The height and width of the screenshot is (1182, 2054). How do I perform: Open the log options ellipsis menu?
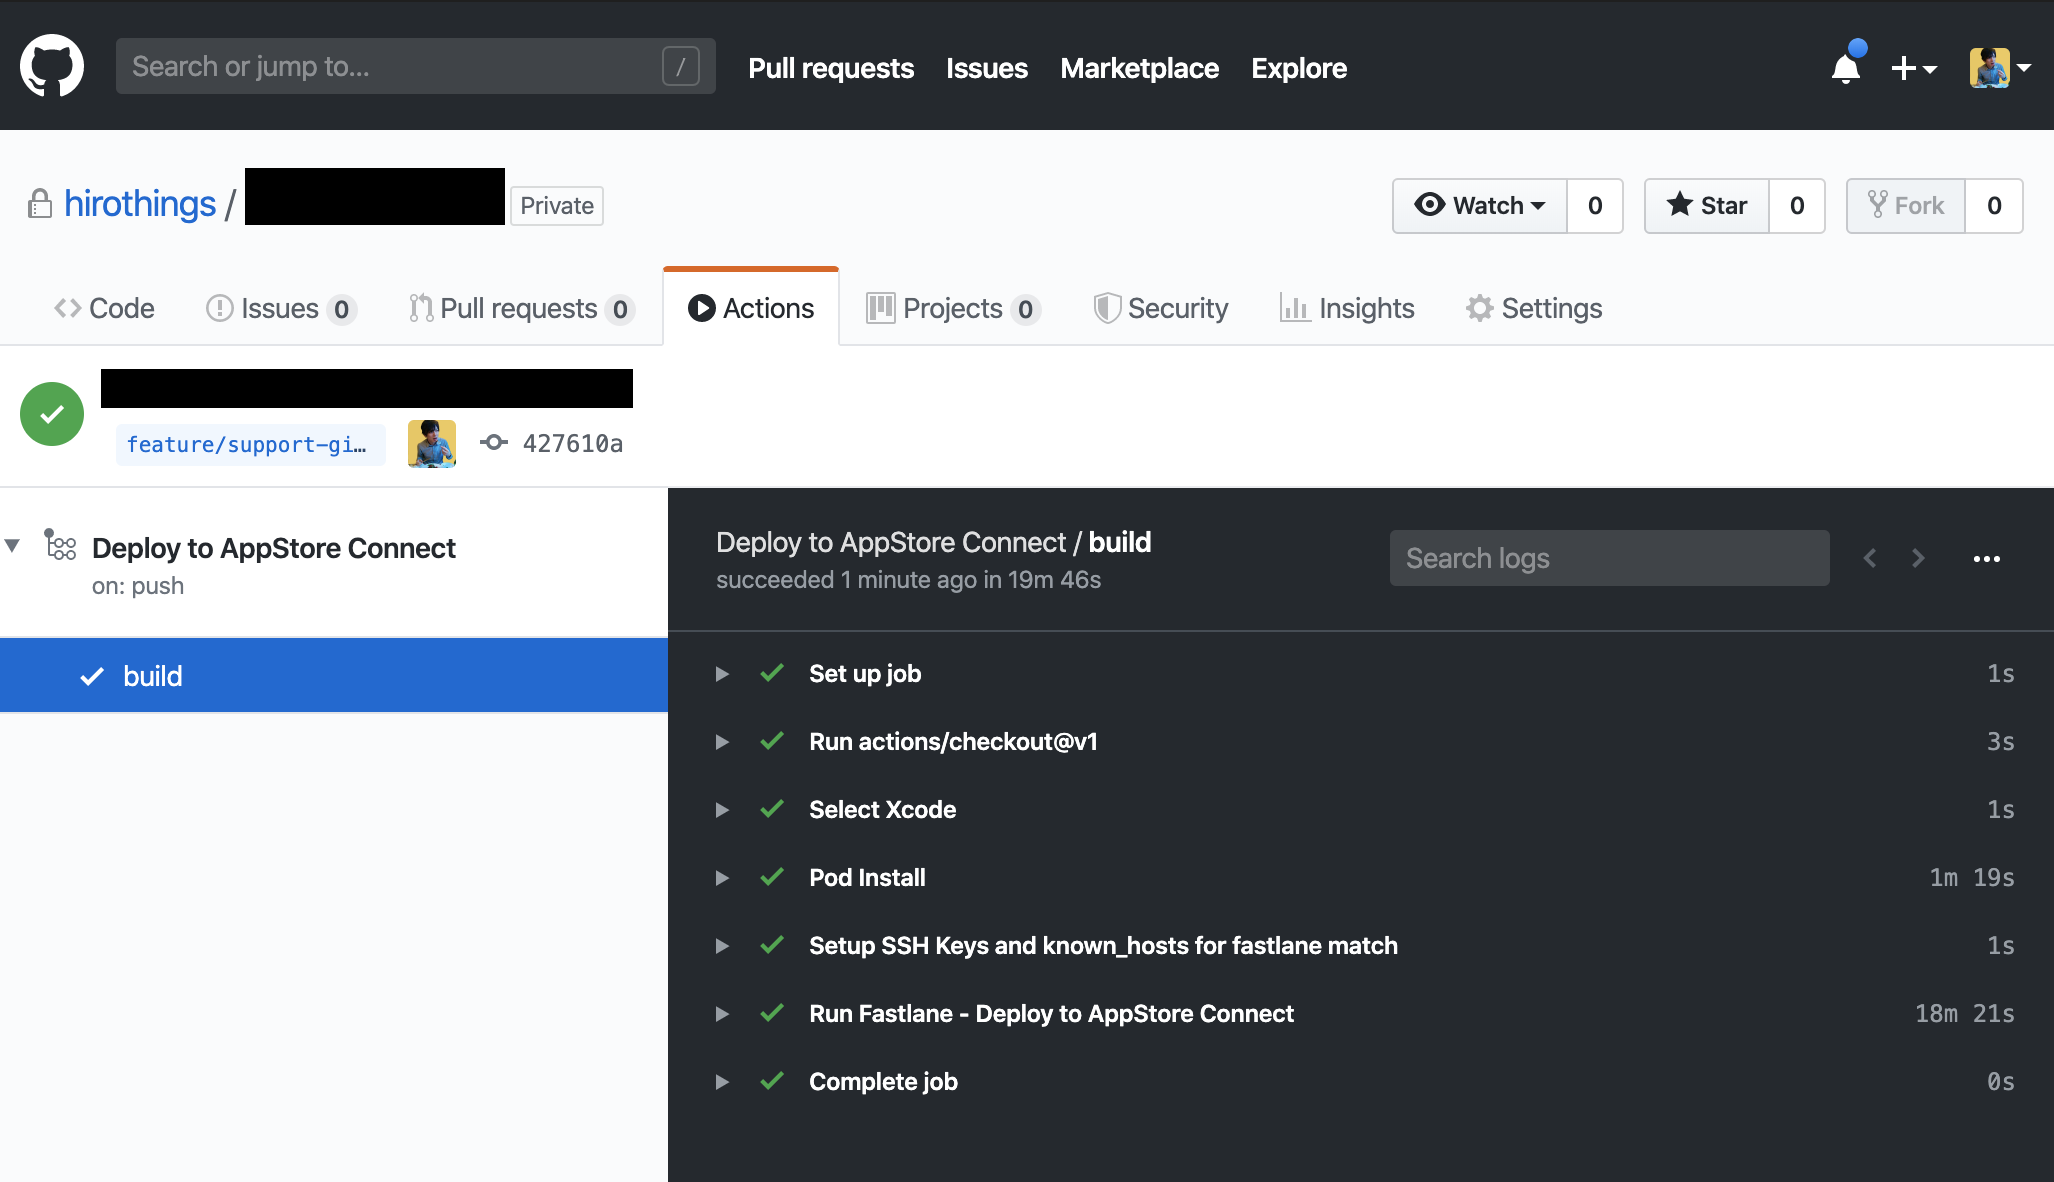coord(1987,558)
